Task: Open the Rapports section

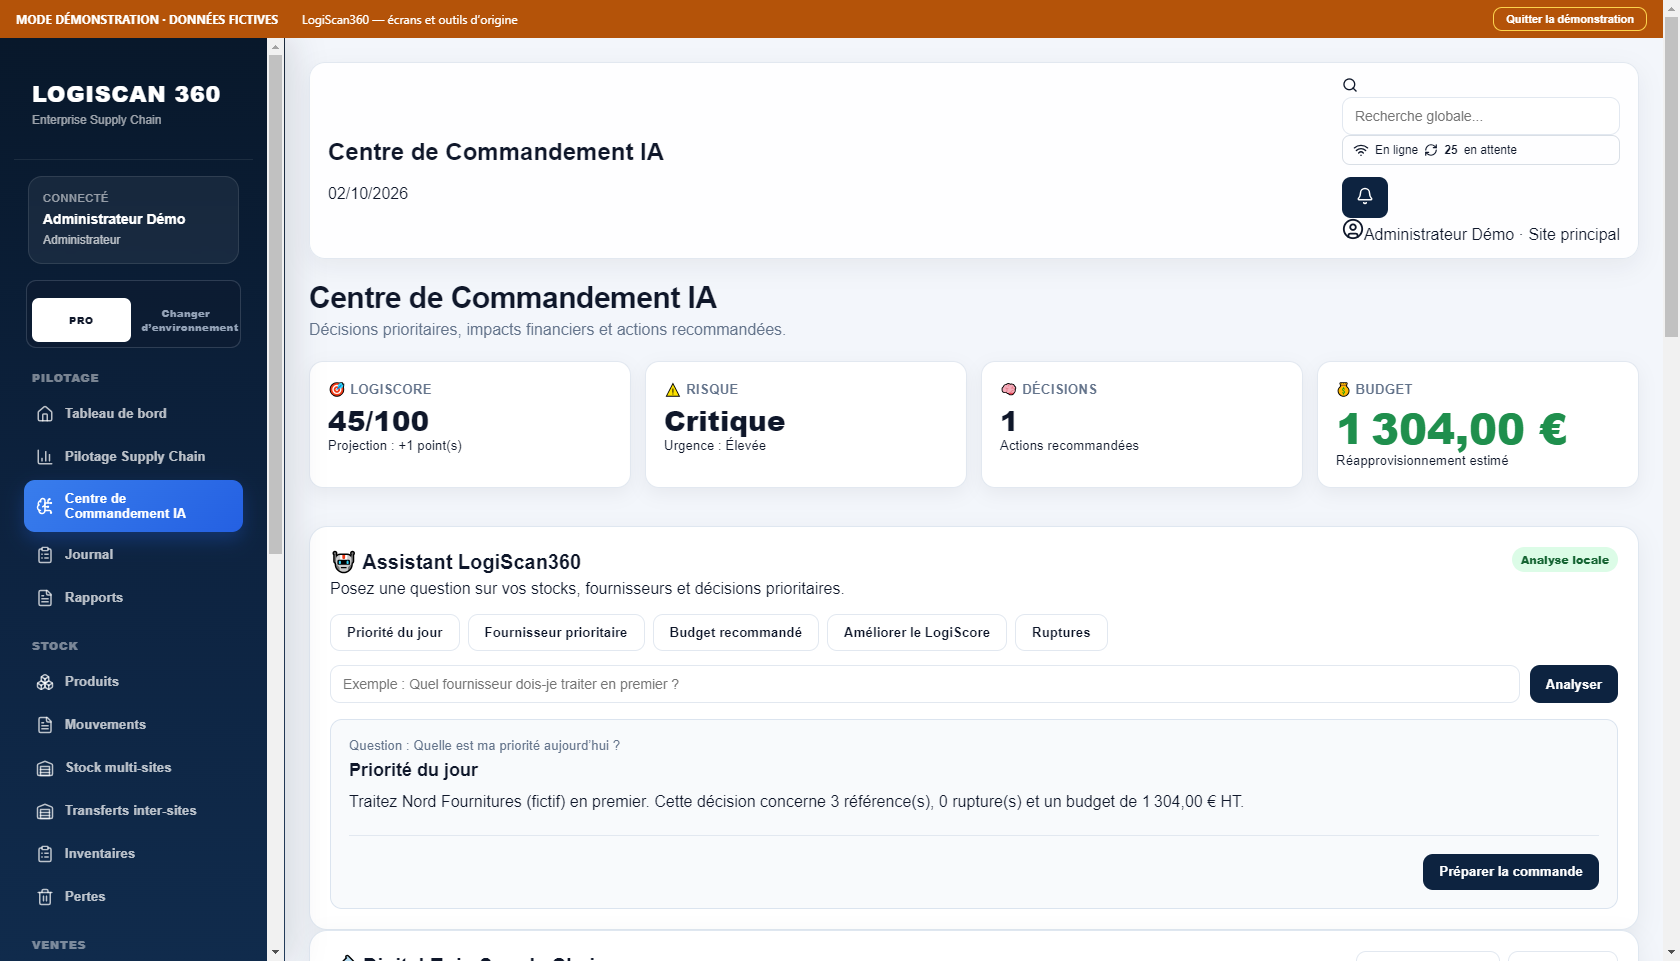Action: point(133,598)
